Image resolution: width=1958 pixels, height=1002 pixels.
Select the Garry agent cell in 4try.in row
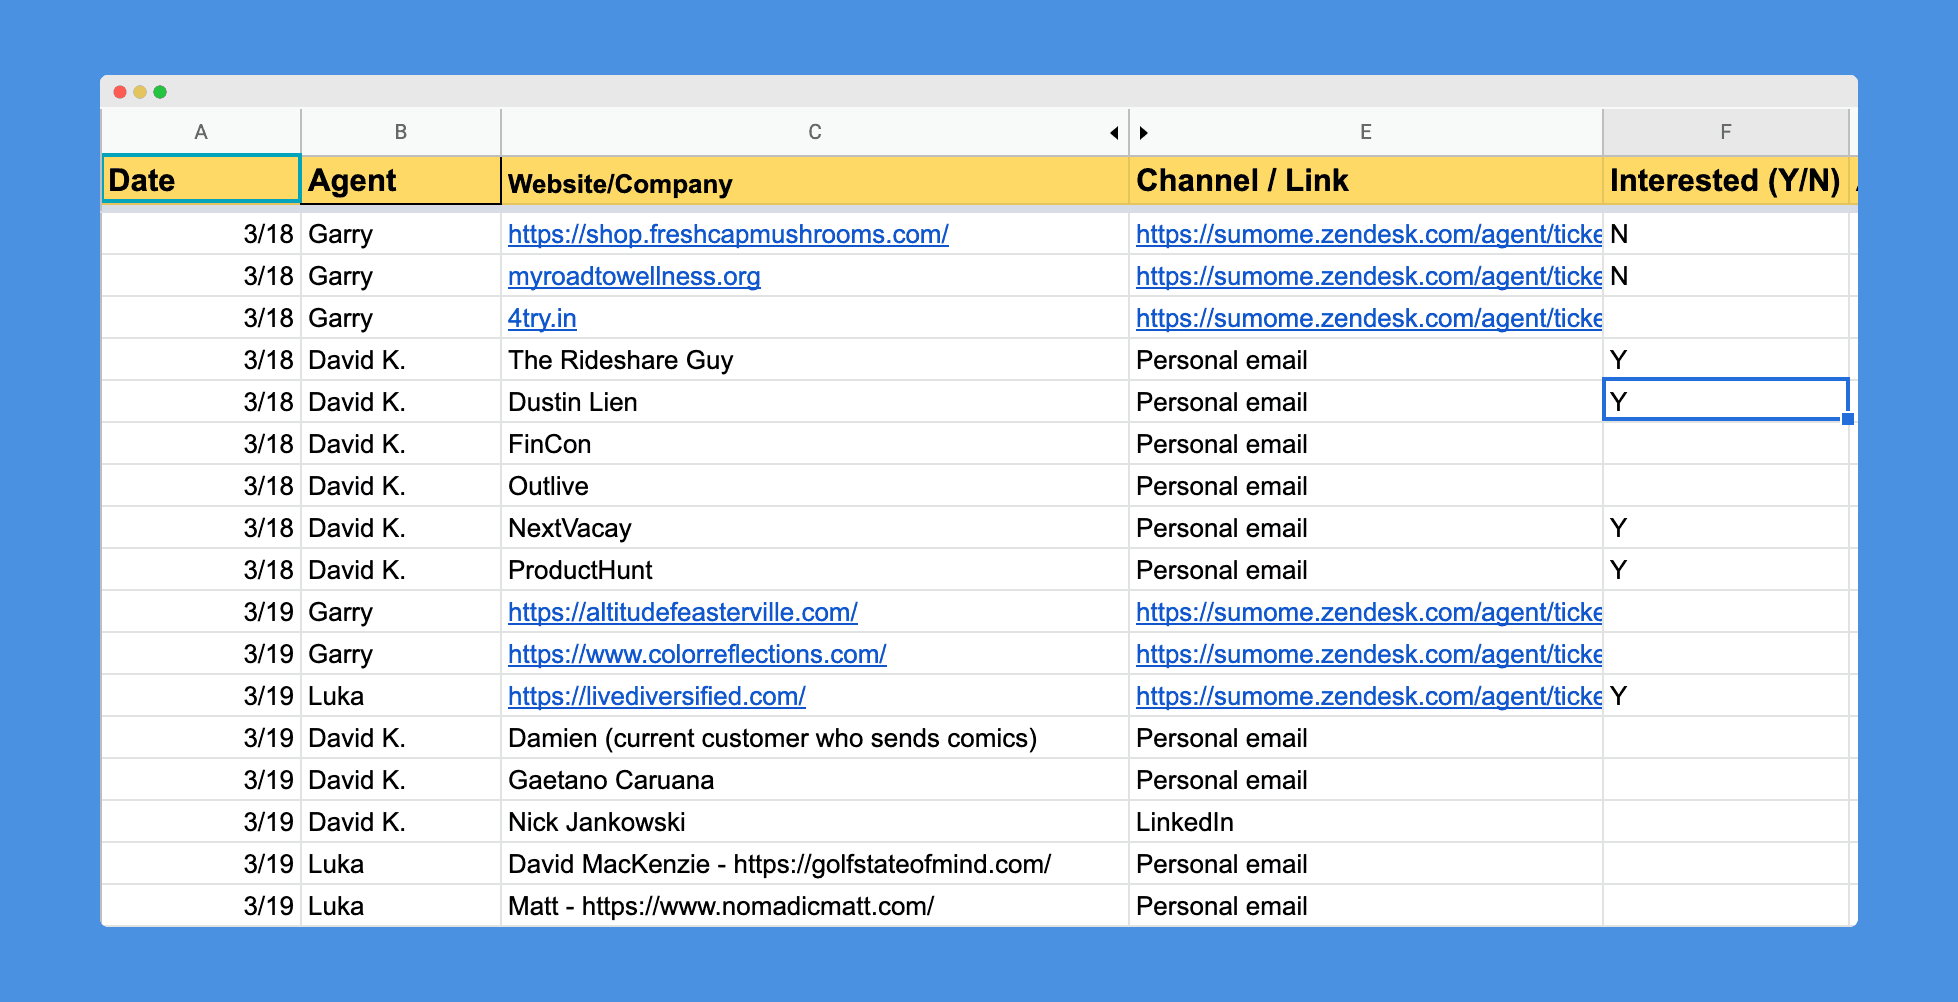[401, 318]
